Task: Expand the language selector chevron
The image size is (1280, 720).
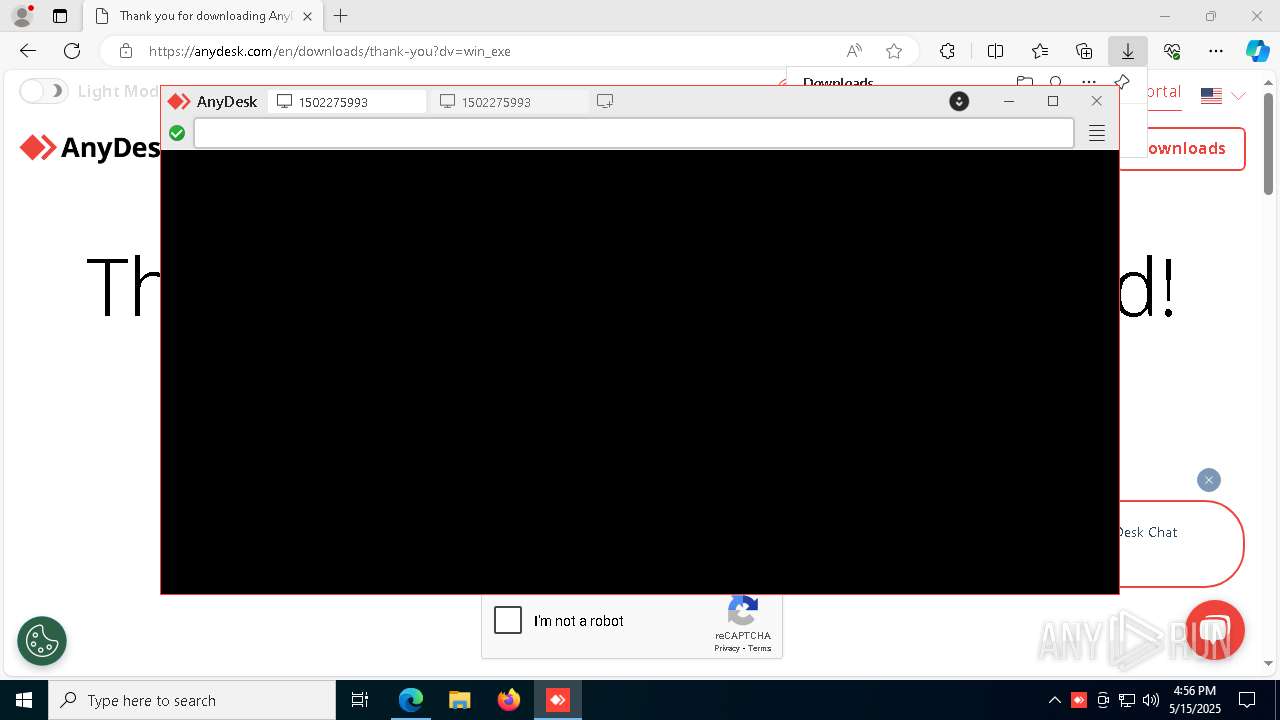Action: [x=1238, y=96]
